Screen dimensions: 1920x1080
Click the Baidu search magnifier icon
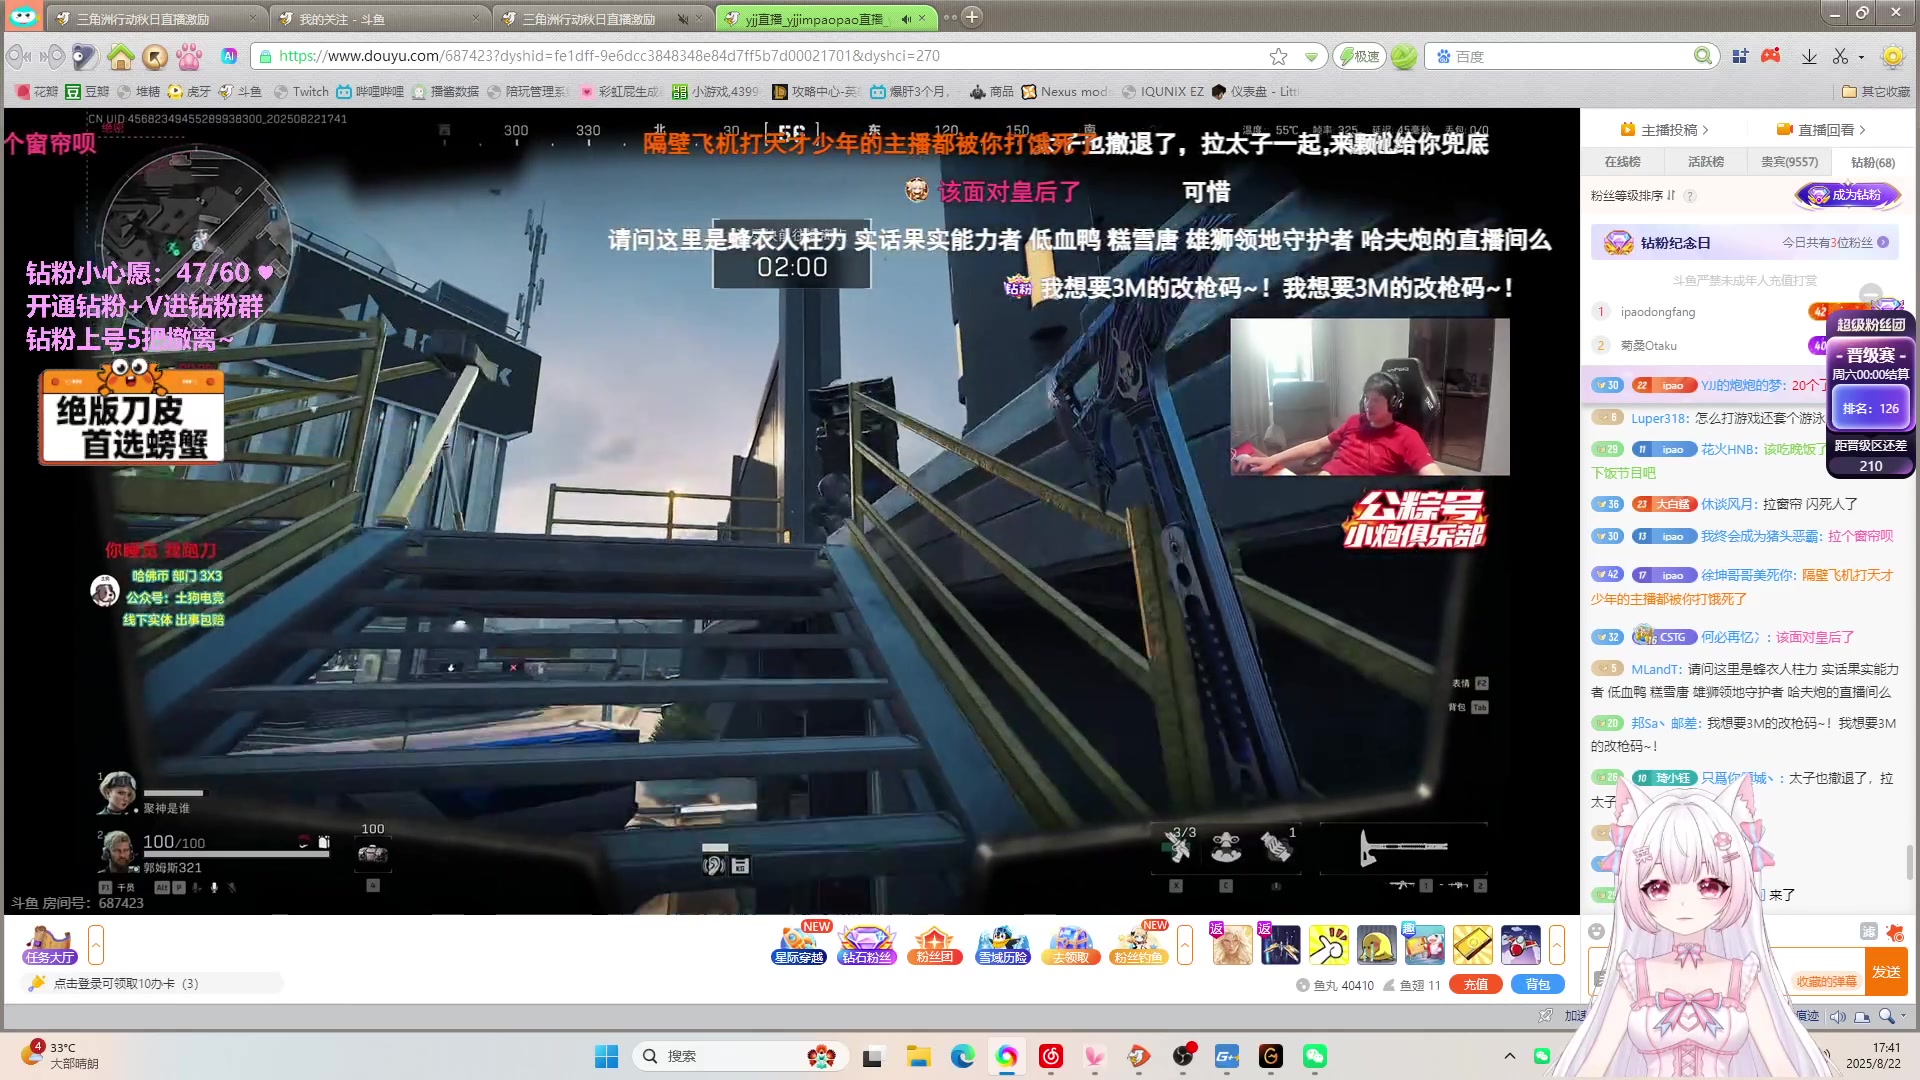(x=1702, y=56)
